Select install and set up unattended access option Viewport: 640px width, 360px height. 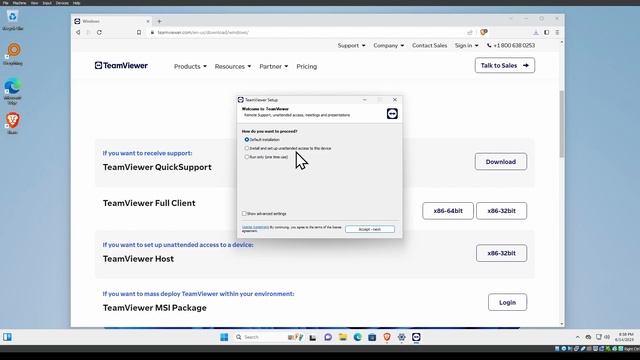247,148
